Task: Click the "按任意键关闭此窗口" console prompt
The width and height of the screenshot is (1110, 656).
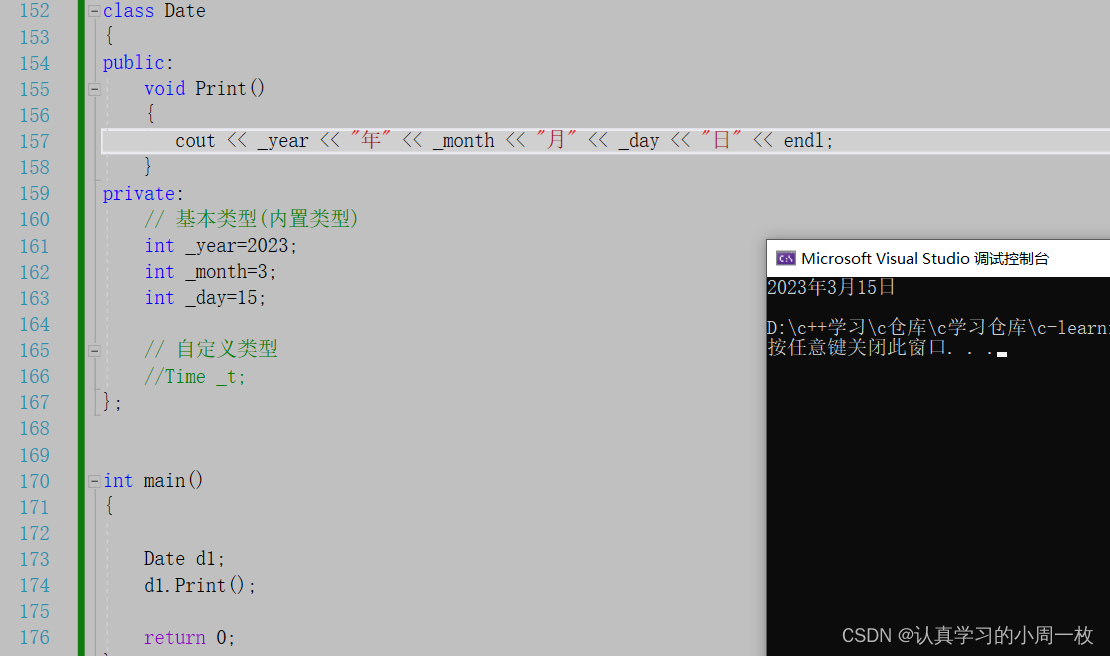Action: pos(859,347)
